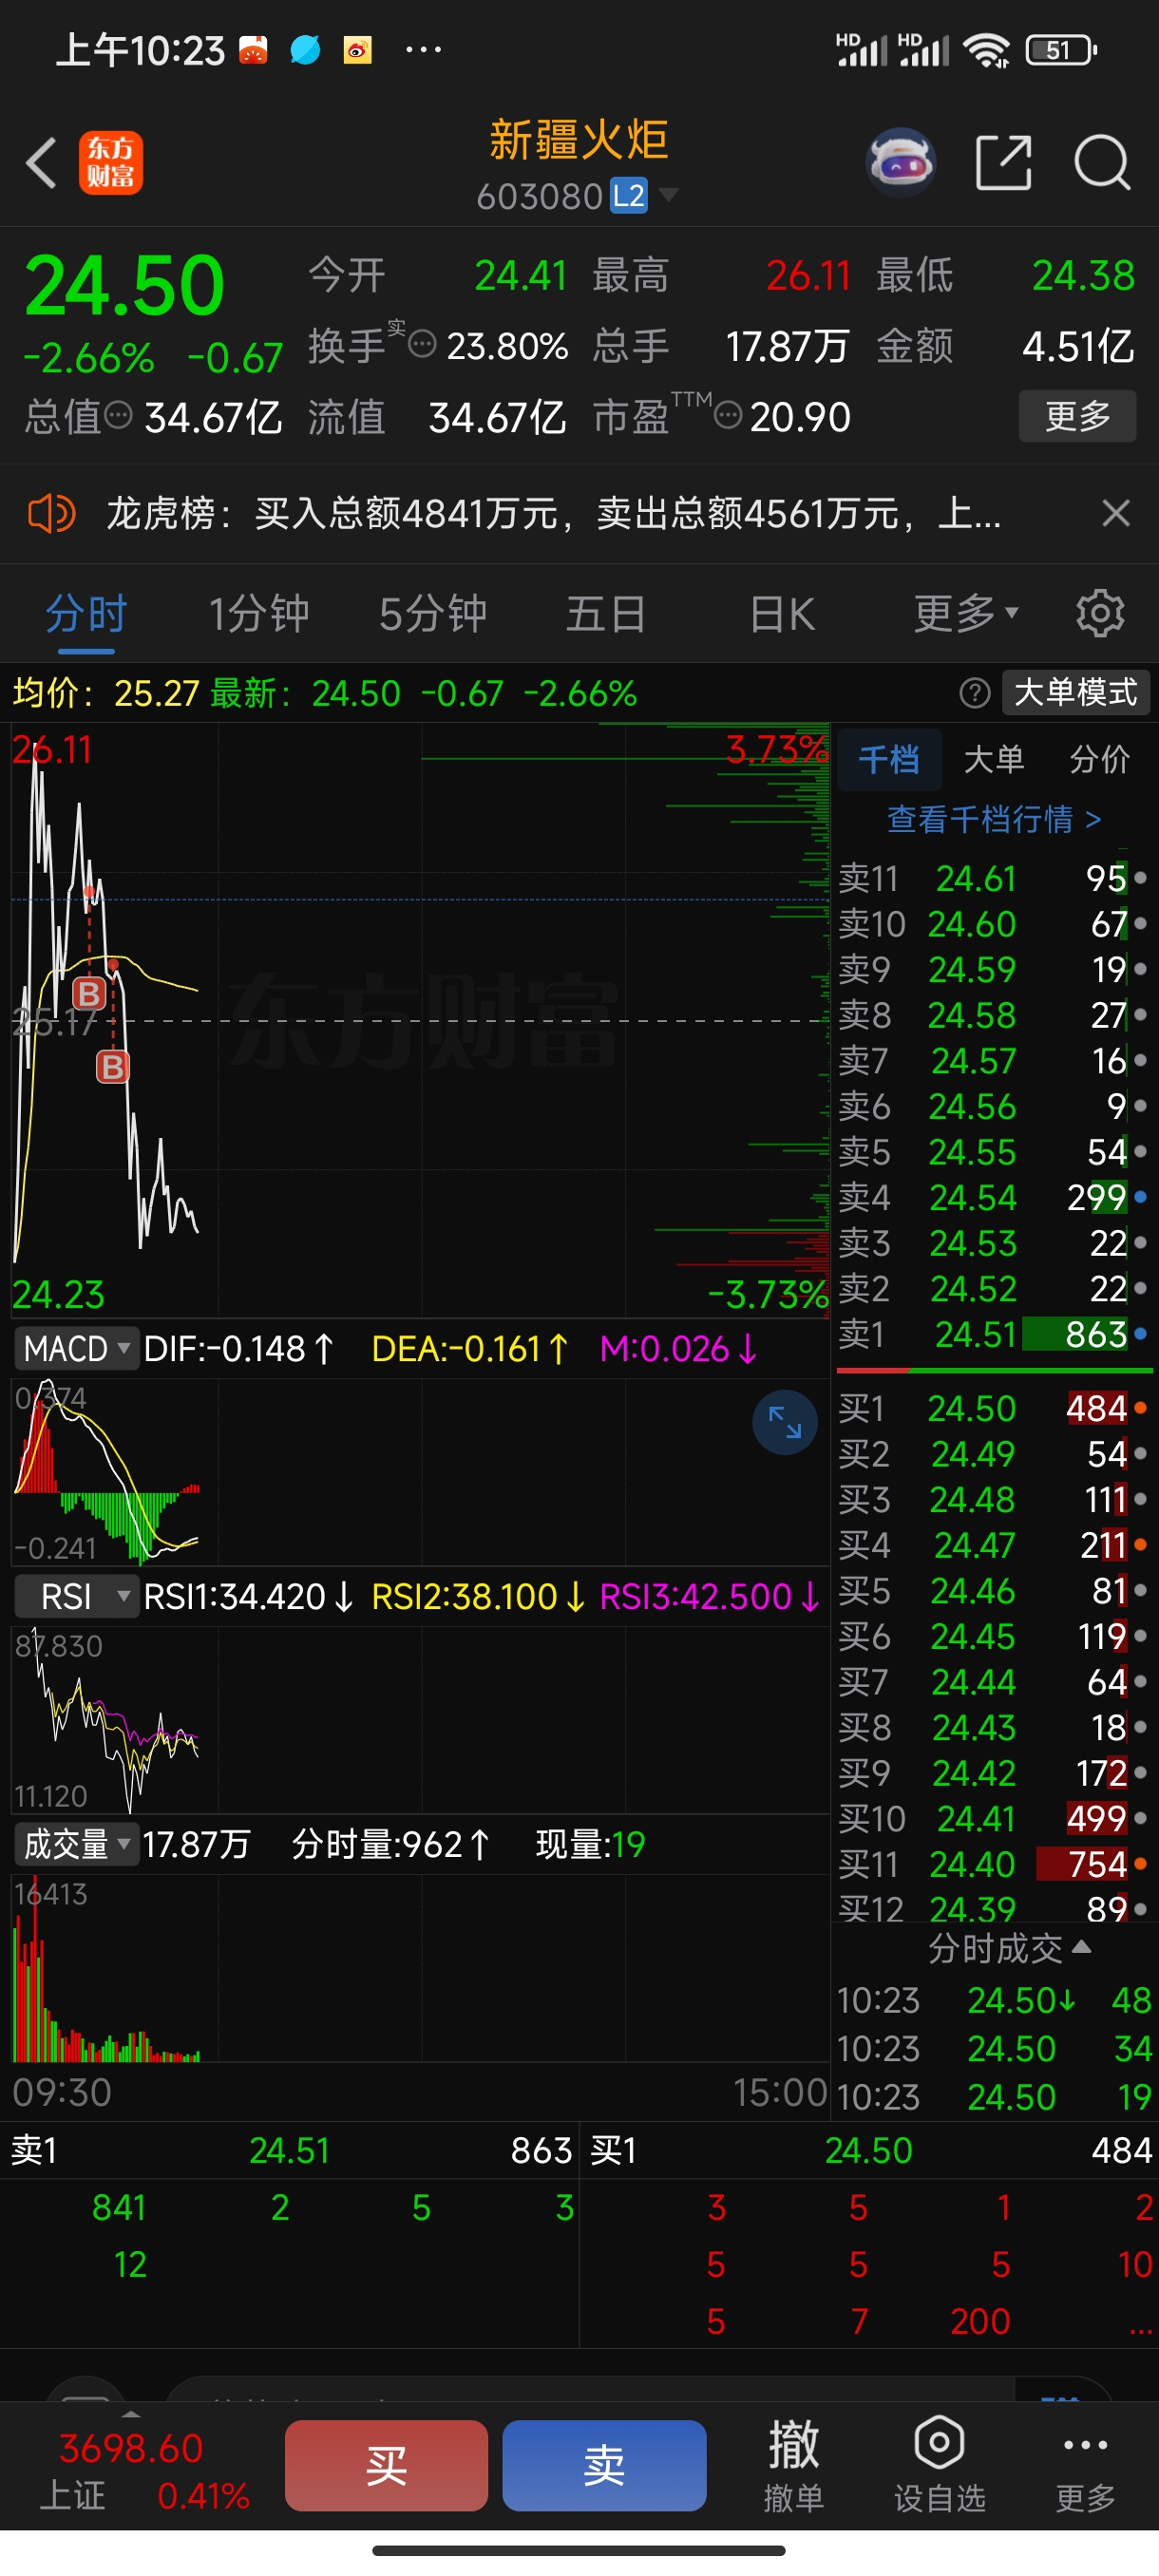
Task: Tap the share export icon
Action: point(1003,162)
